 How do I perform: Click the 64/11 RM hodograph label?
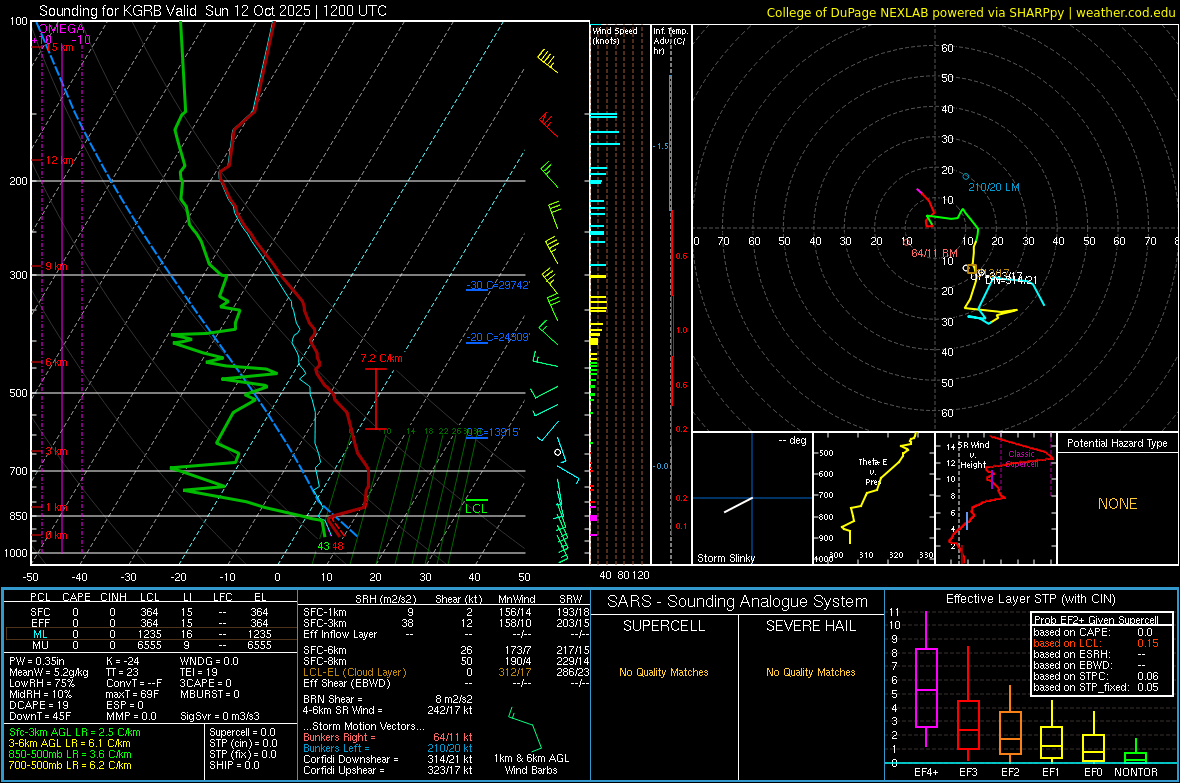934,253
